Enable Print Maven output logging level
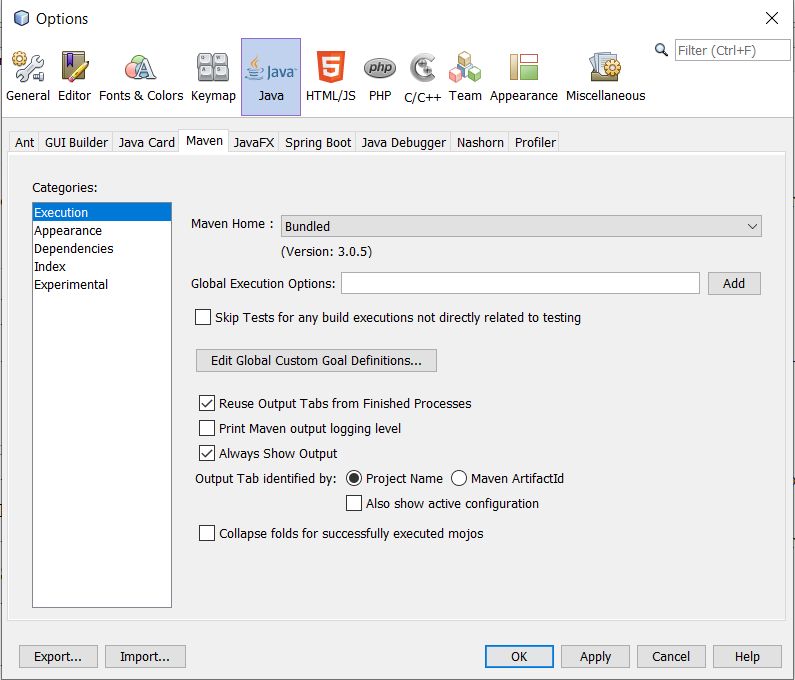The width and height of the screenshot is (795, 680). pos(206,428)
